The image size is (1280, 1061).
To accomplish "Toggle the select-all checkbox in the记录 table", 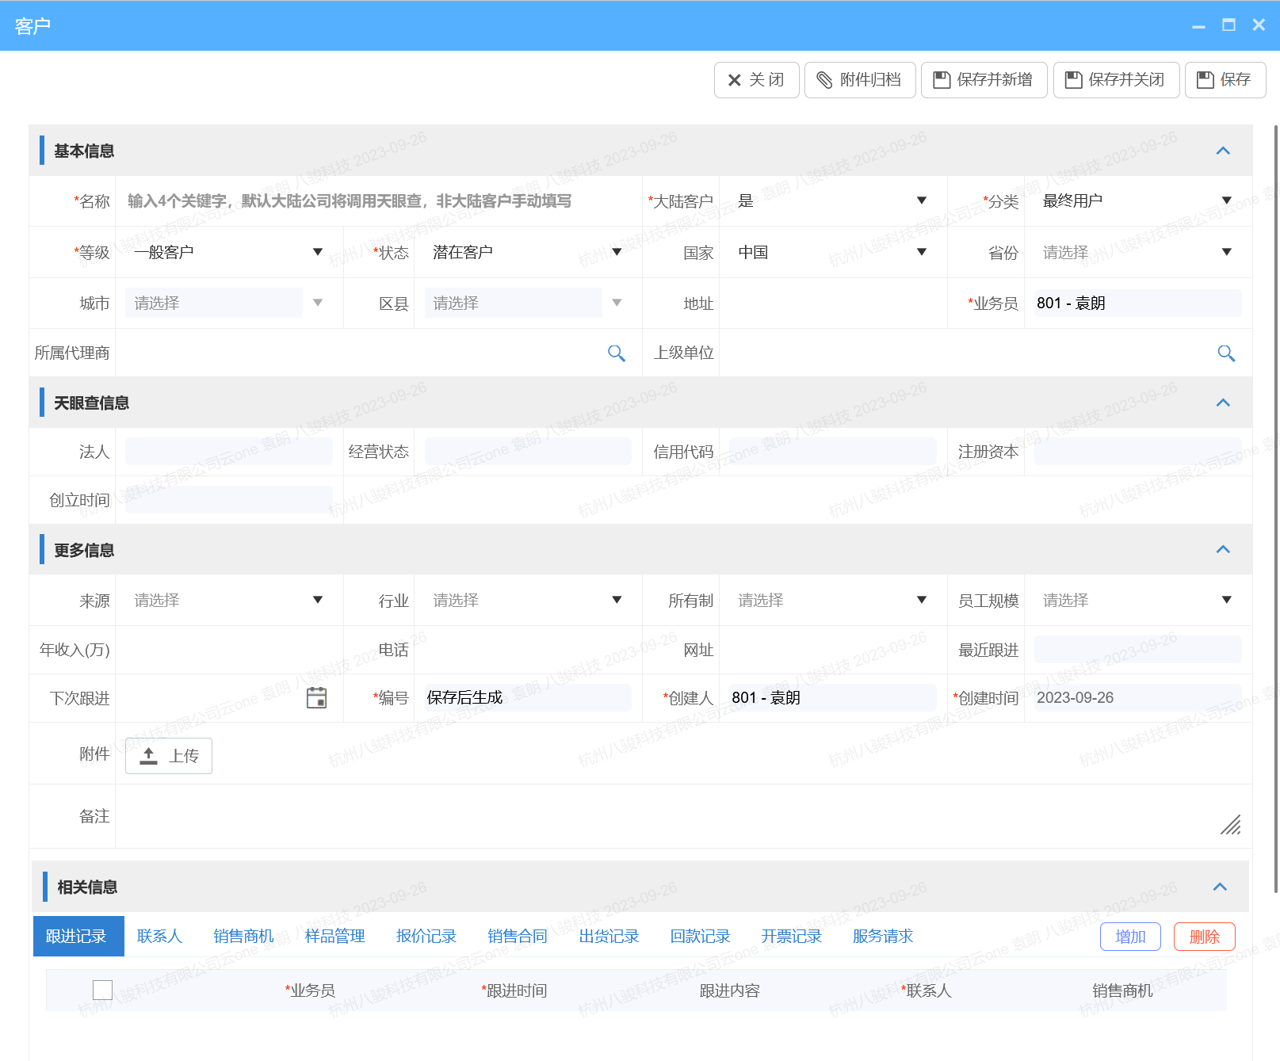I will (x=102, y=989).
